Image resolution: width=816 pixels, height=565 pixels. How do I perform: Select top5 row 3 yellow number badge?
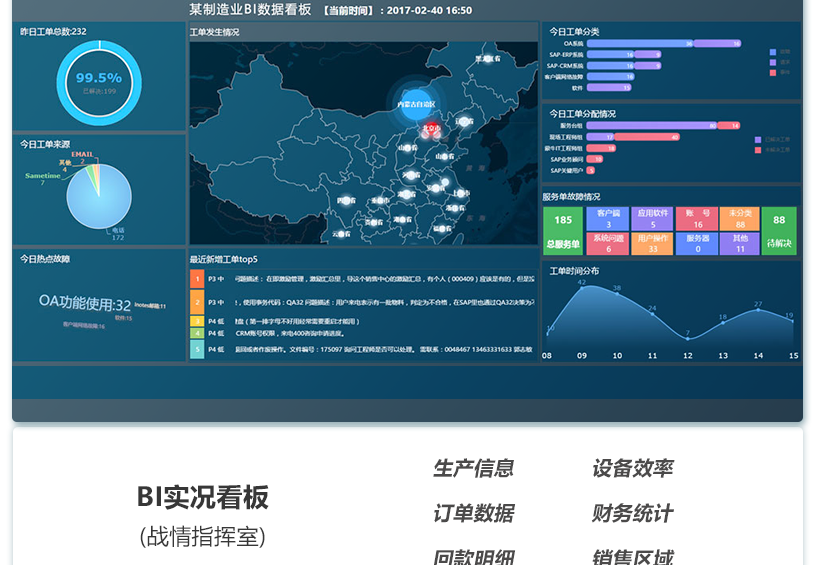(197, 322)
